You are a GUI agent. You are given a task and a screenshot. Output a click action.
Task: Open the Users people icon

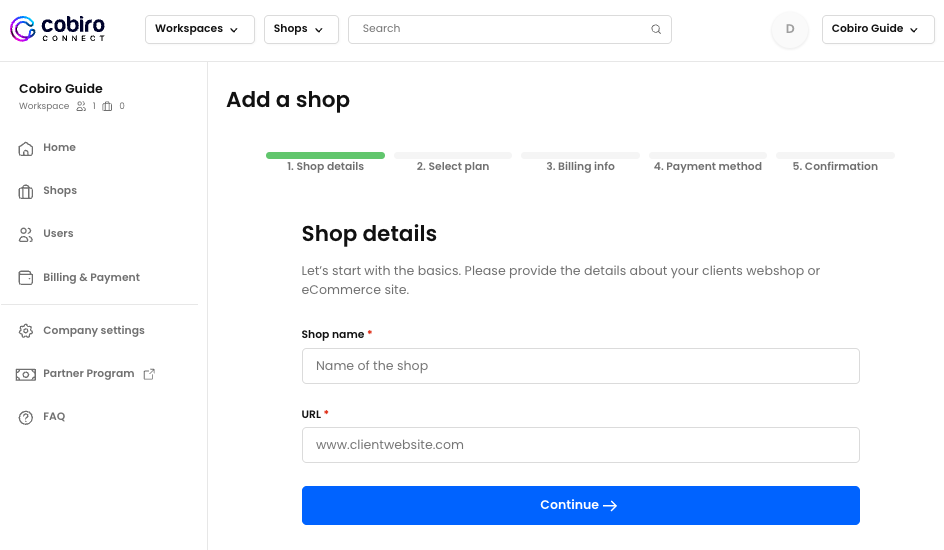coord(25,234)
